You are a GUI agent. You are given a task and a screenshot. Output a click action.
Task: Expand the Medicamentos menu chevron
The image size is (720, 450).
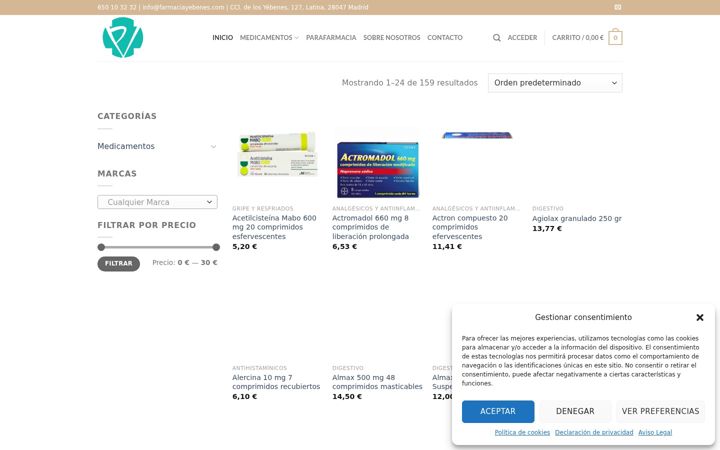coord(296,38)
